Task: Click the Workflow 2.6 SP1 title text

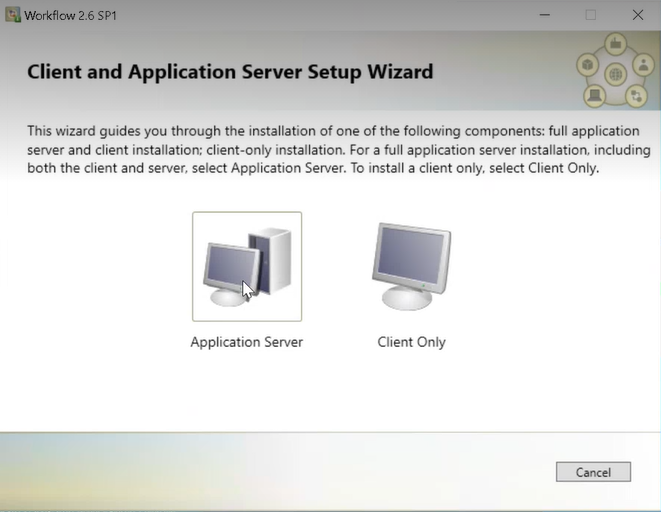Action: pos(70,16)
